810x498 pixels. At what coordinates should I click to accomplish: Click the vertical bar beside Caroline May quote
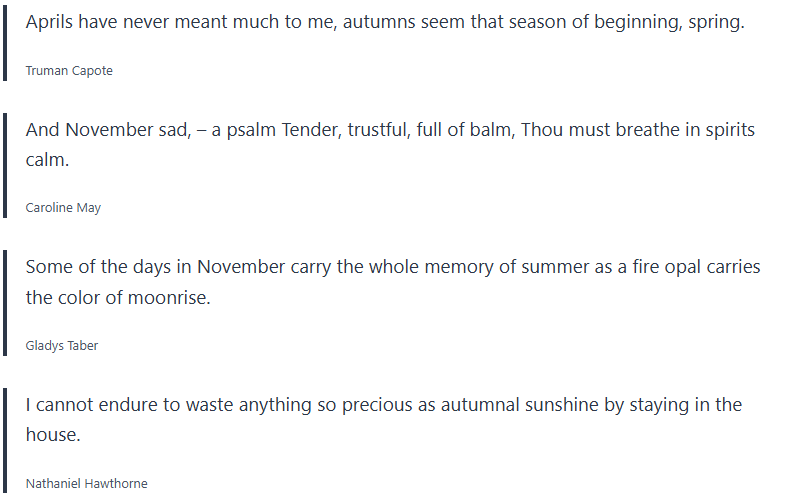[5, 166]
